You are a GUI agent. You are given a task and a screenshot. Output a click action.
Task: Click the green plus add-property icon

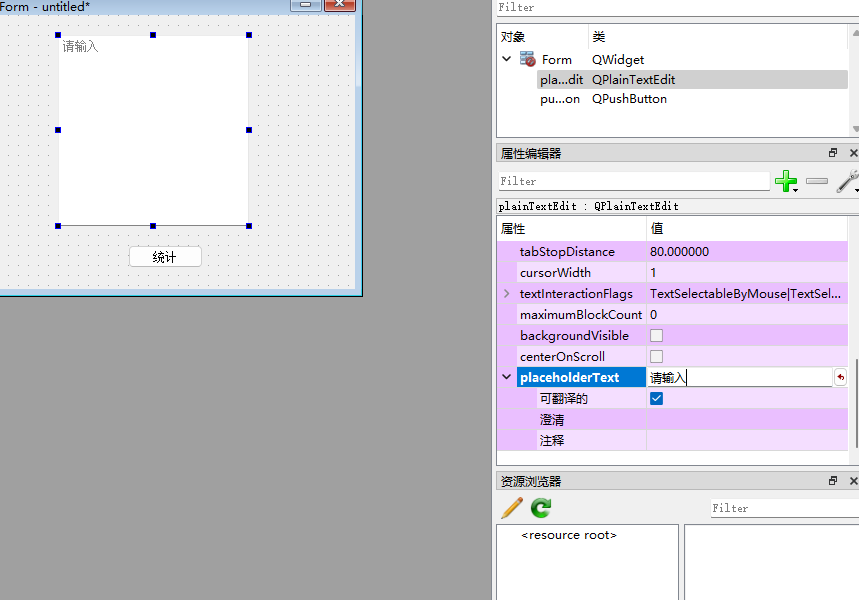tap(786, 181)
